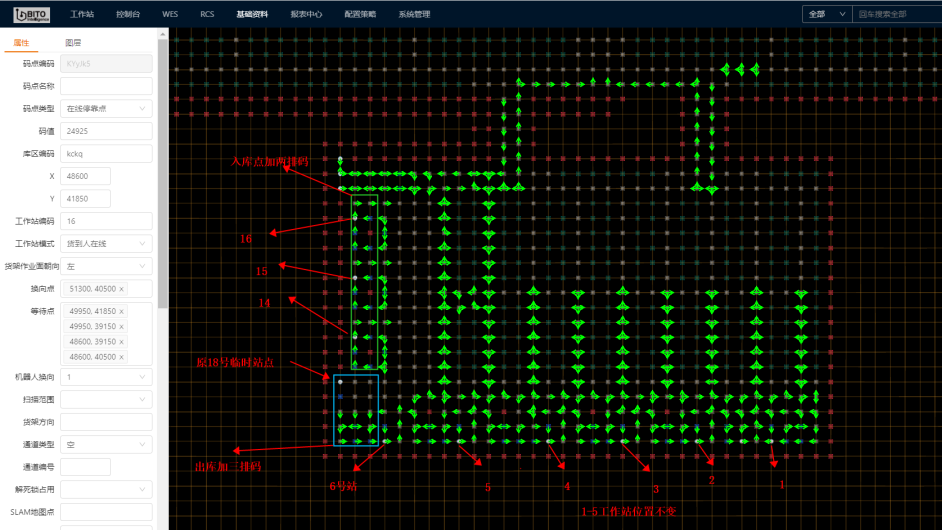Viewport: 942px width, 530px height.
Task: Click the 库区编码 field showing kckq
Action: coord(106,154)
